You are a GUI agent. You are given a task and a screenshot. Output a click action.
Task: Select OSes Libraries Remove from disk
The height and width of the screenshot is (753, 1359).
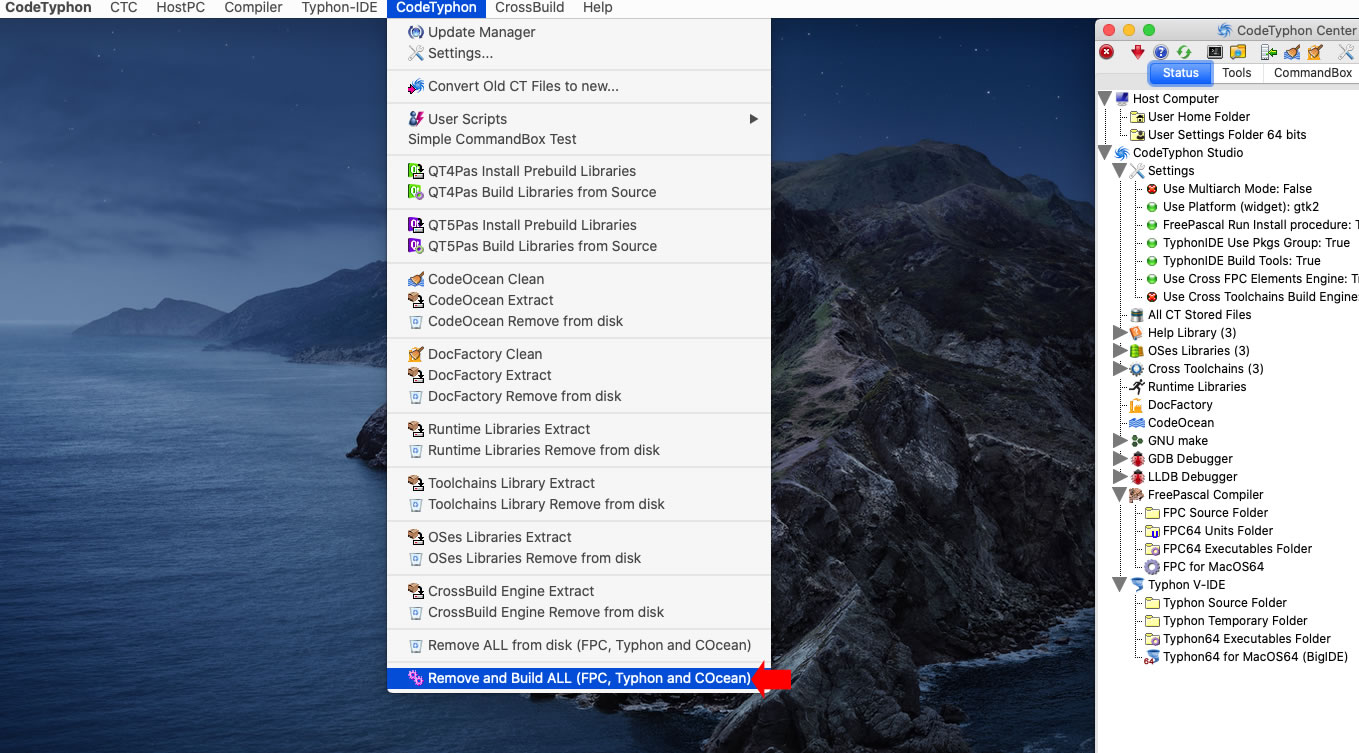[579, 558]
